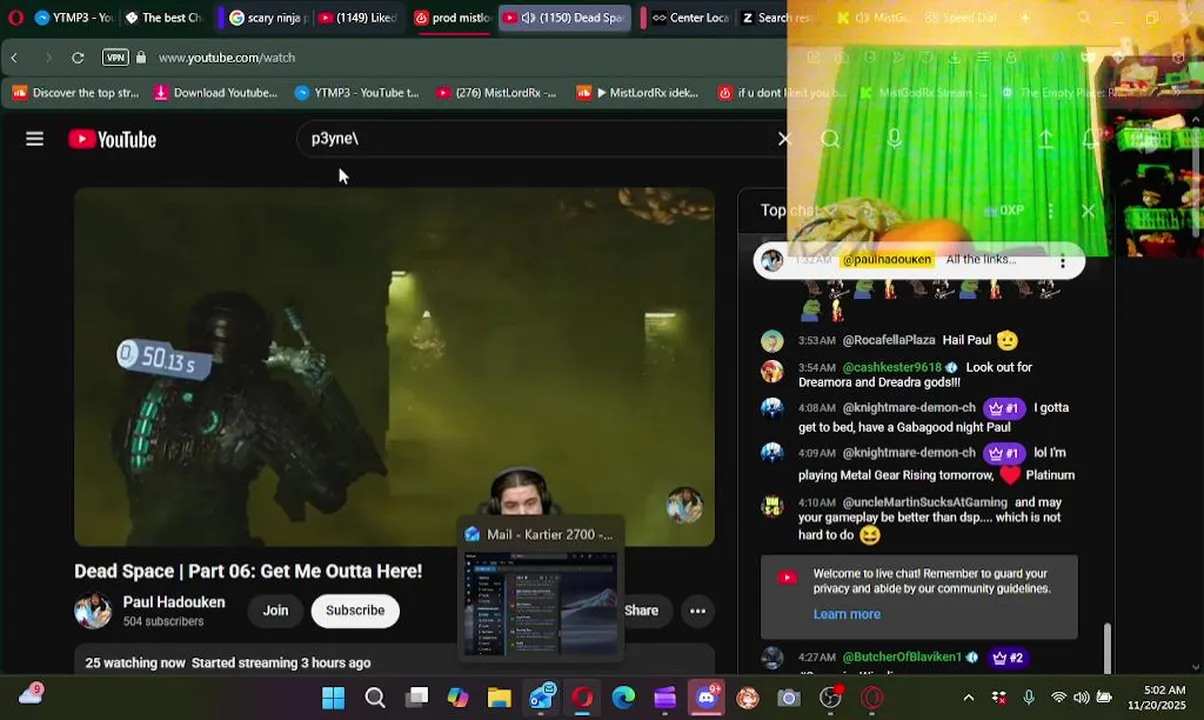Image resolution: width=1204 pixels, height=720 pixels.
Task: Click the Join button
Action: [275, 610]
